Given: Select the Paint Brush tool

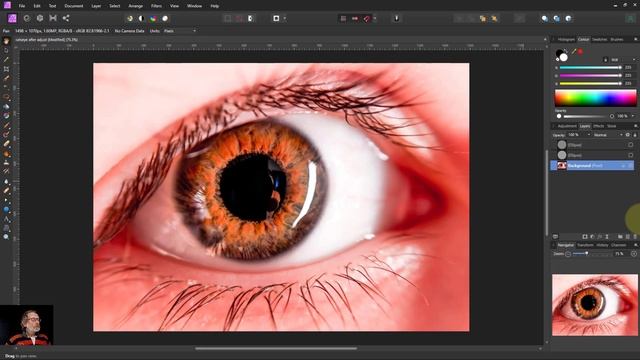Looking at the screenshot, I should click(6, 125).
